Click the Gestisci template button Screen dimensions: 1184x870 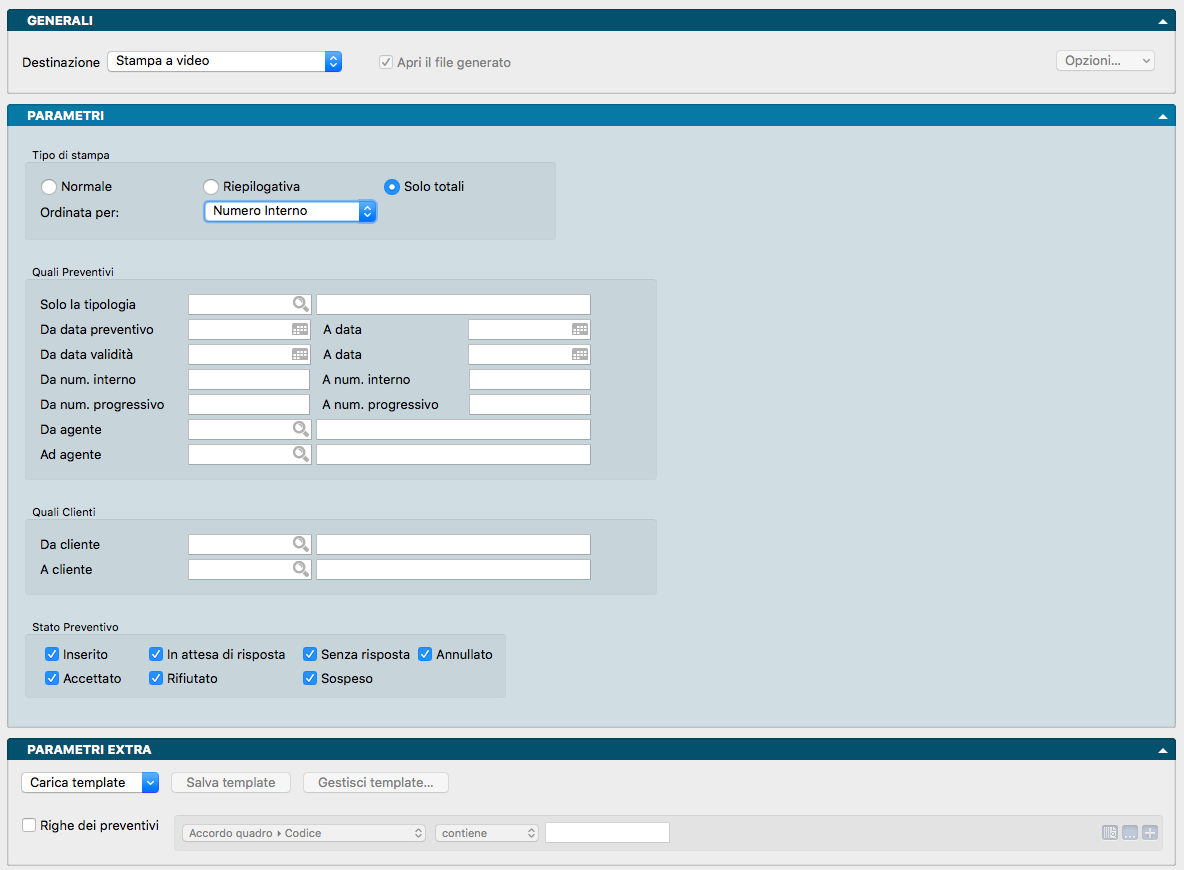pos(375,783)
